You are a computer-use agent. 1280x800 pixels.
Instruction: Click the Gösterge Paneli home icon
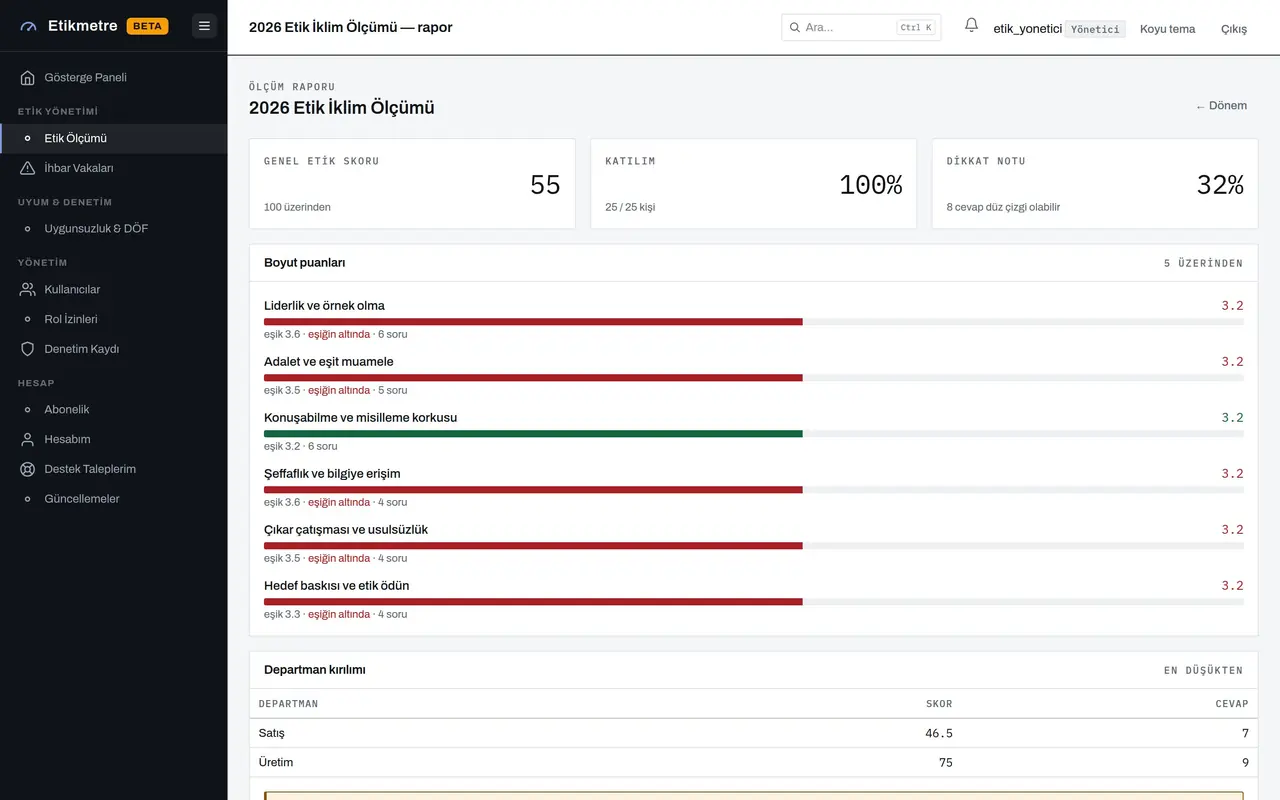point(28,77)
